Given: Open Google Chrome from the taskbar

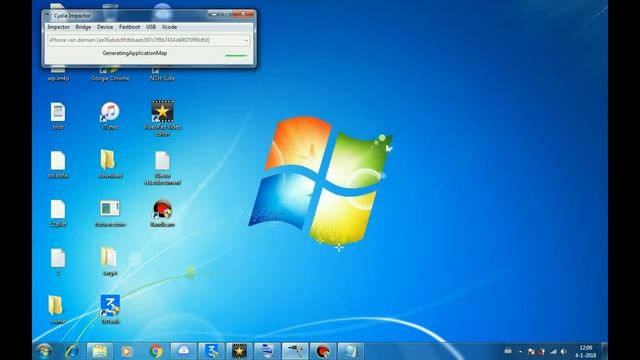Looking at the screenshot, I should 156,351.
